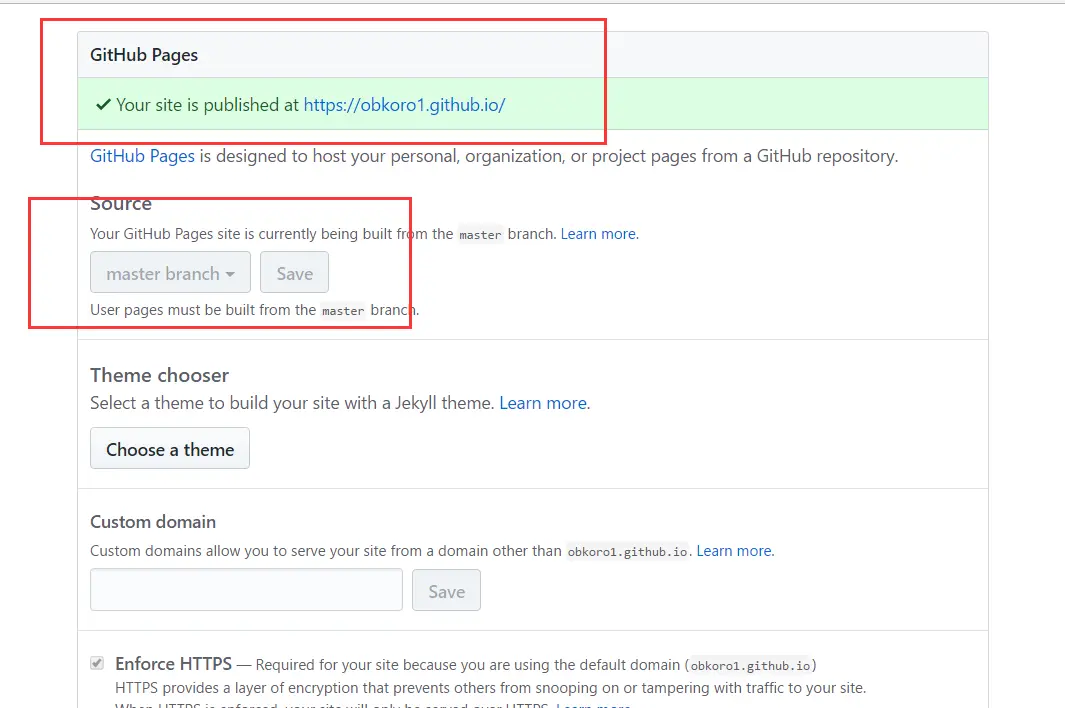
Task: Open Learn more link under Custom domain
Action: pyautogui.click(x=735, y=550)
